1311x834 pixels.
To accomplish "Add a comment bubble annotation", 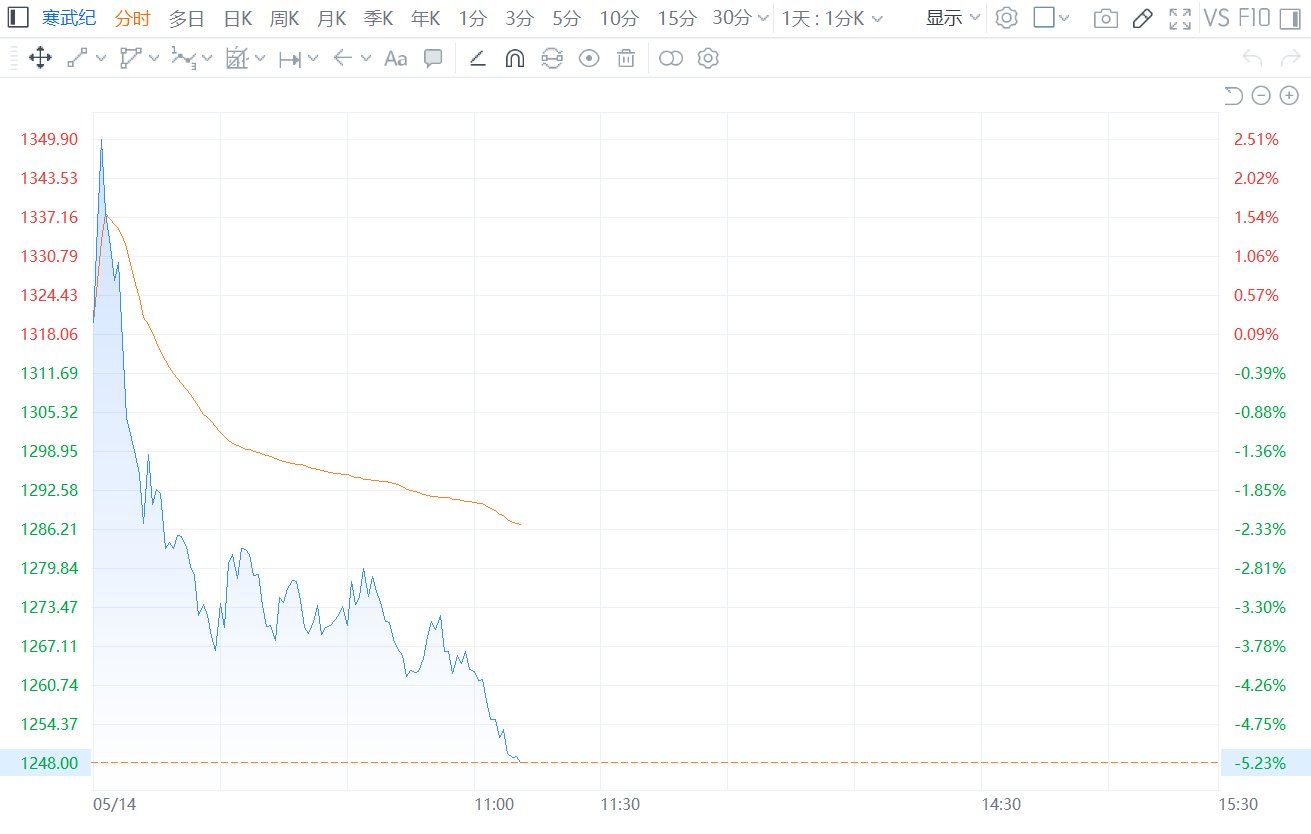I will pos(433,58).
